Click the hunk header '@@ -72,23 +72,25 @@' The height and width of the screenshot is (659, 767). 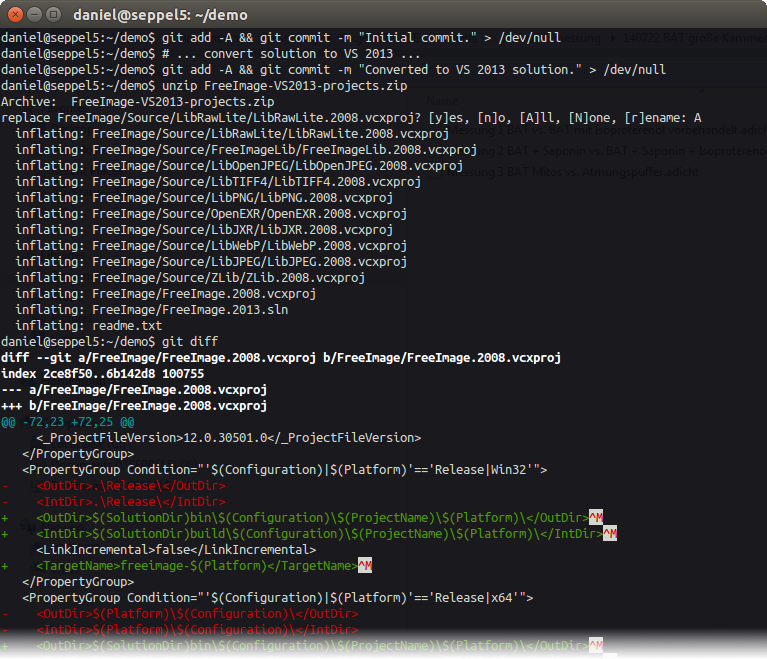pos(68,422)
